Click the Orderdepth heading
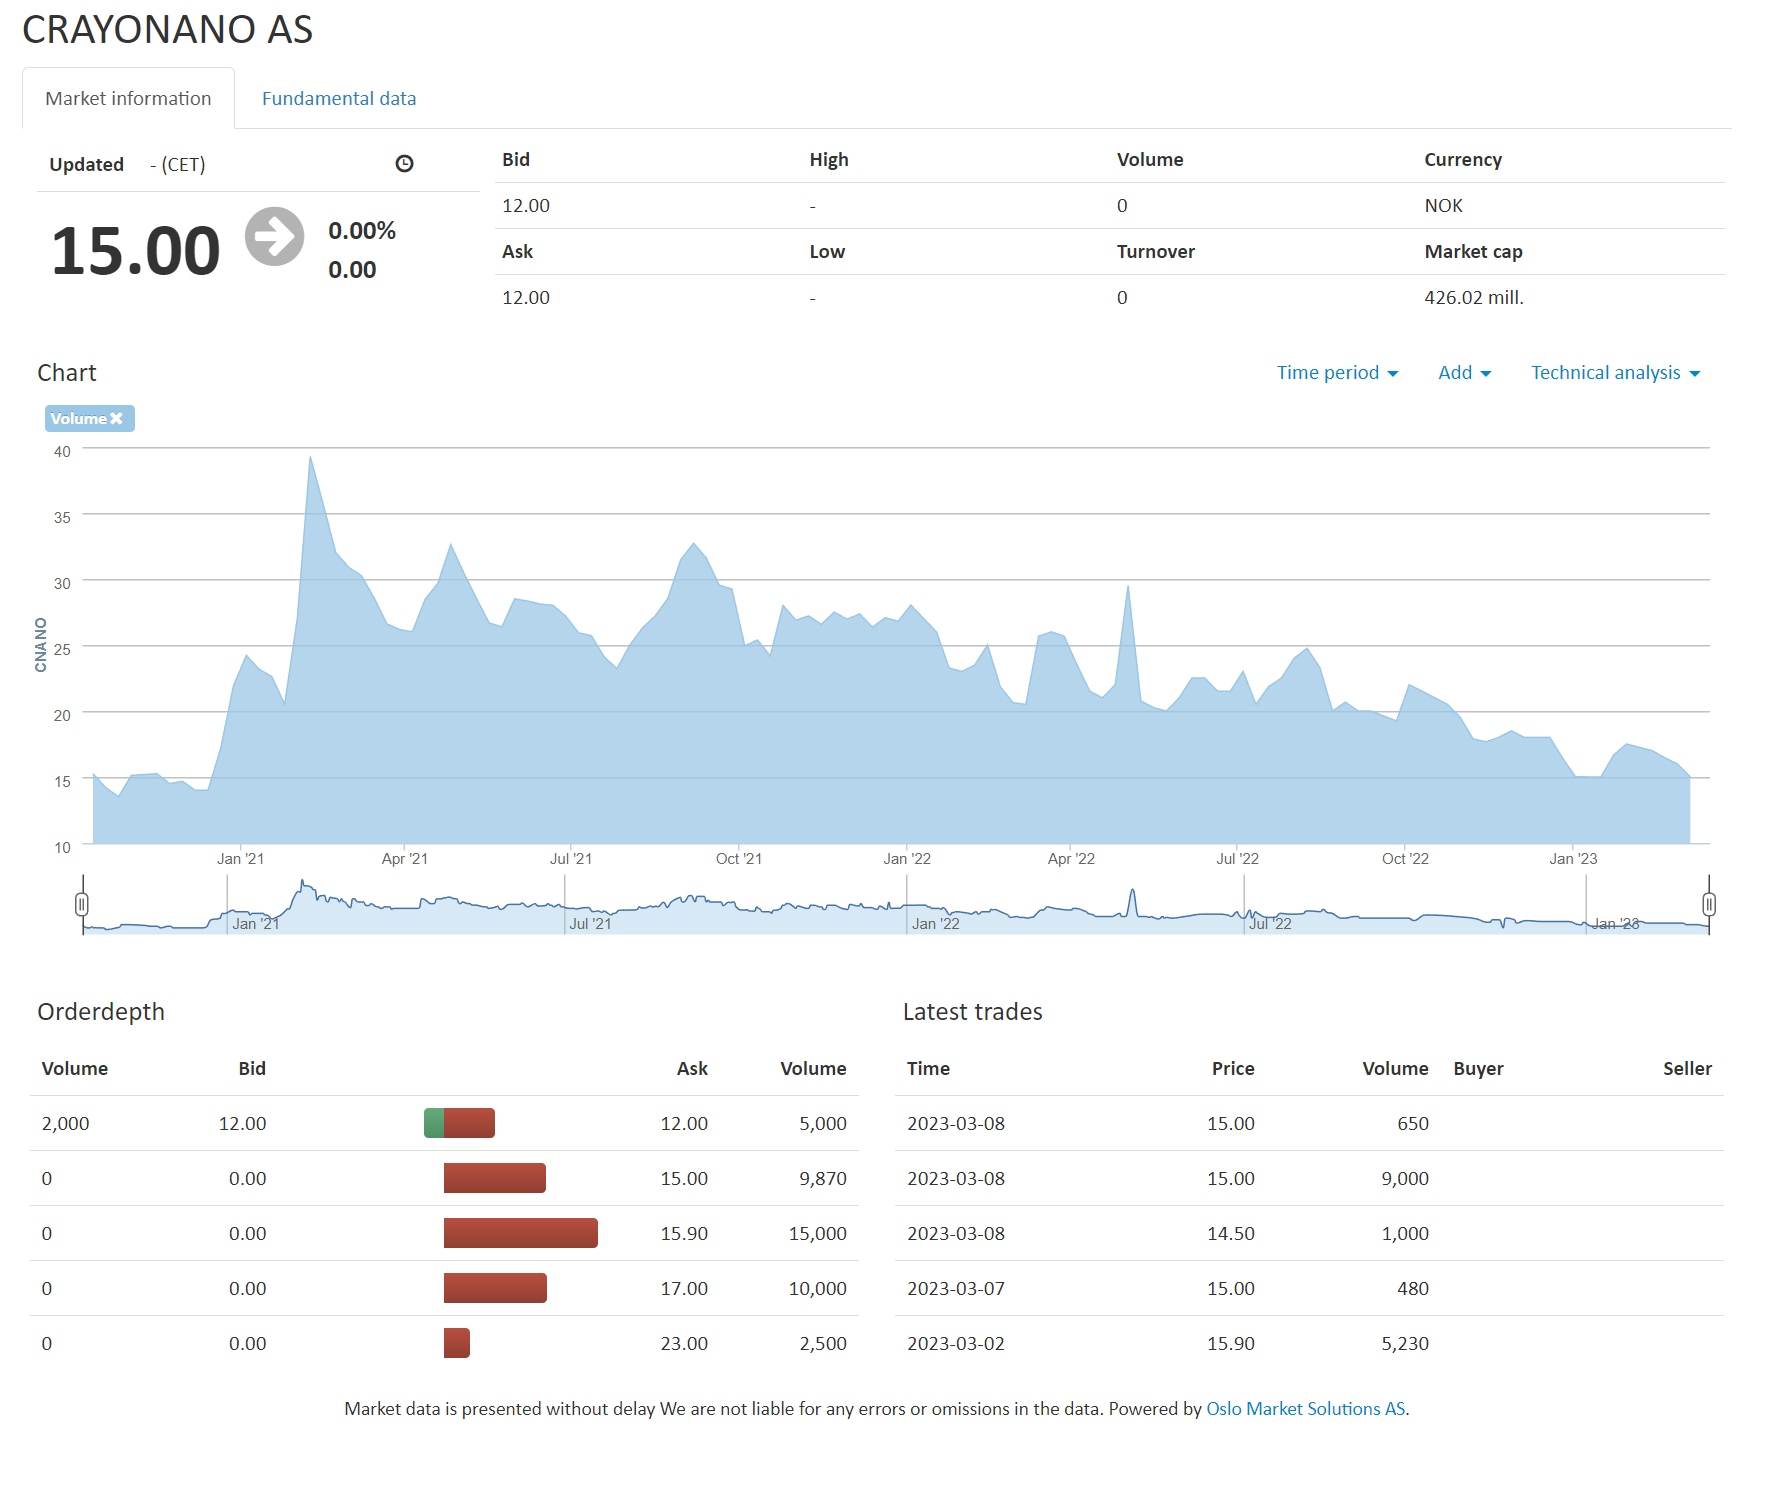 coord(101,1011)
